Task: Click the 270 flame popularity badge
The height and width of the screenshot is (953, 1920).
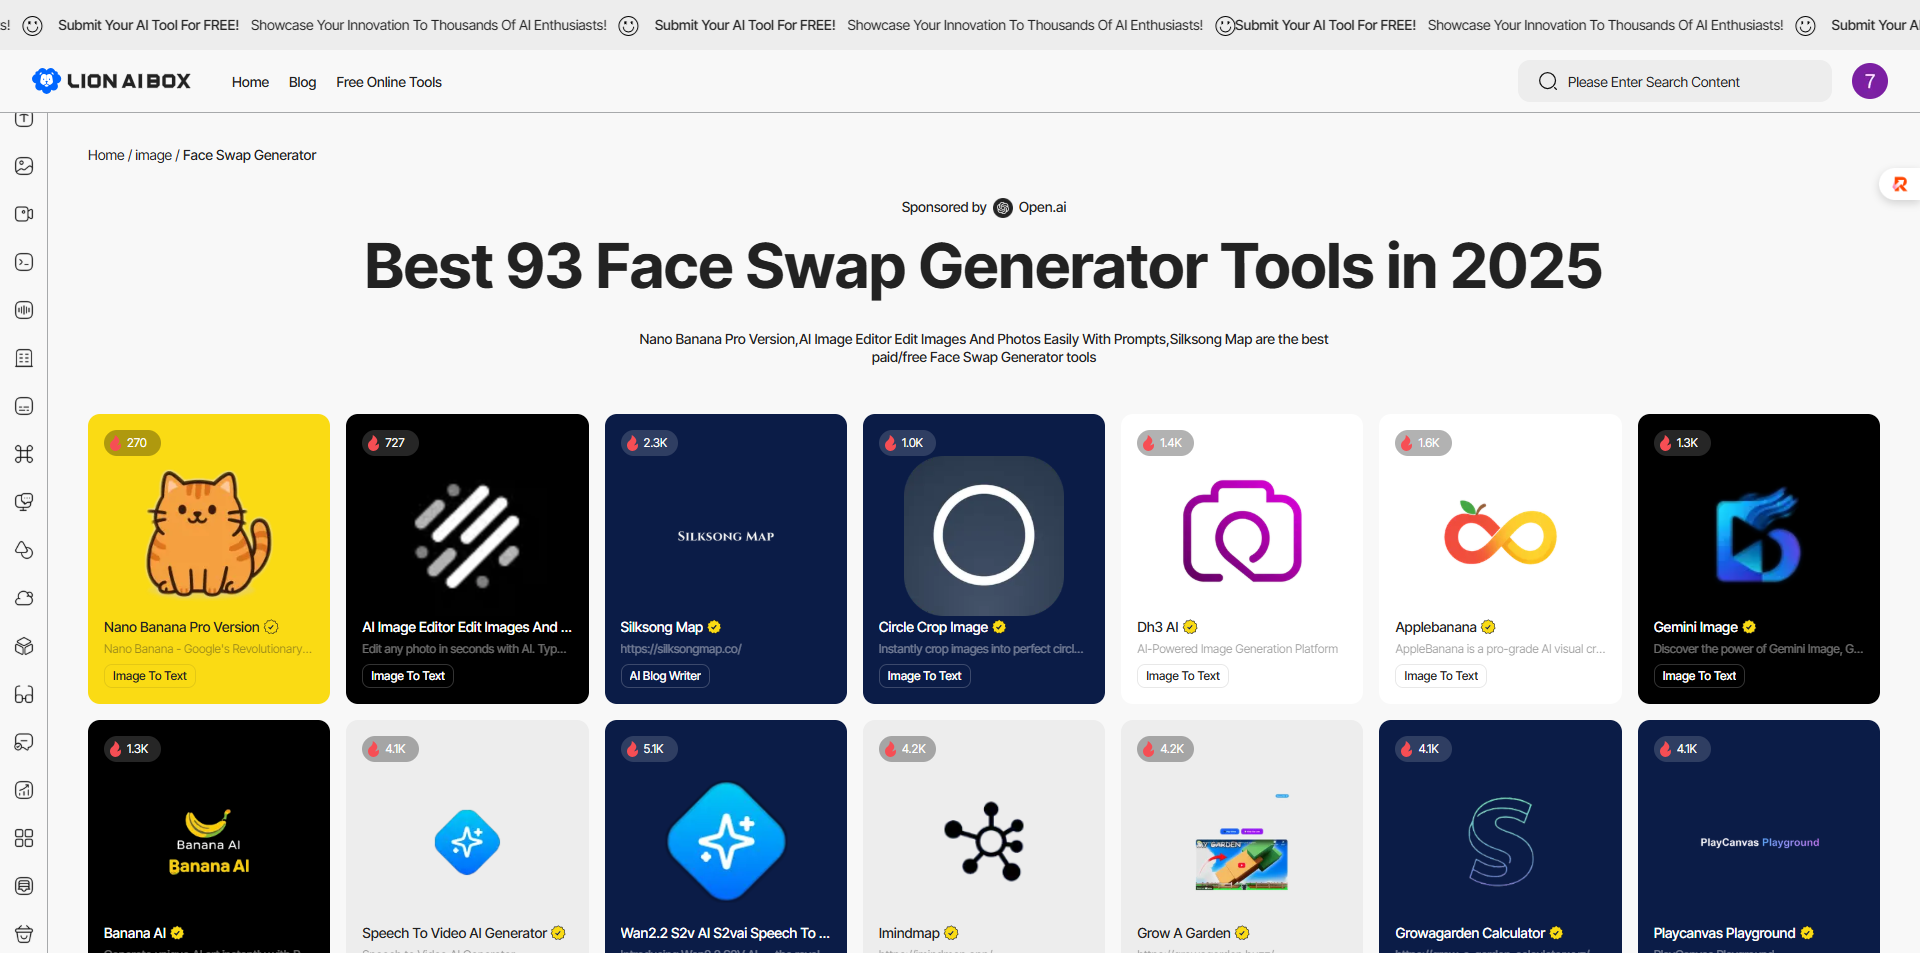Action: point(132,443)
